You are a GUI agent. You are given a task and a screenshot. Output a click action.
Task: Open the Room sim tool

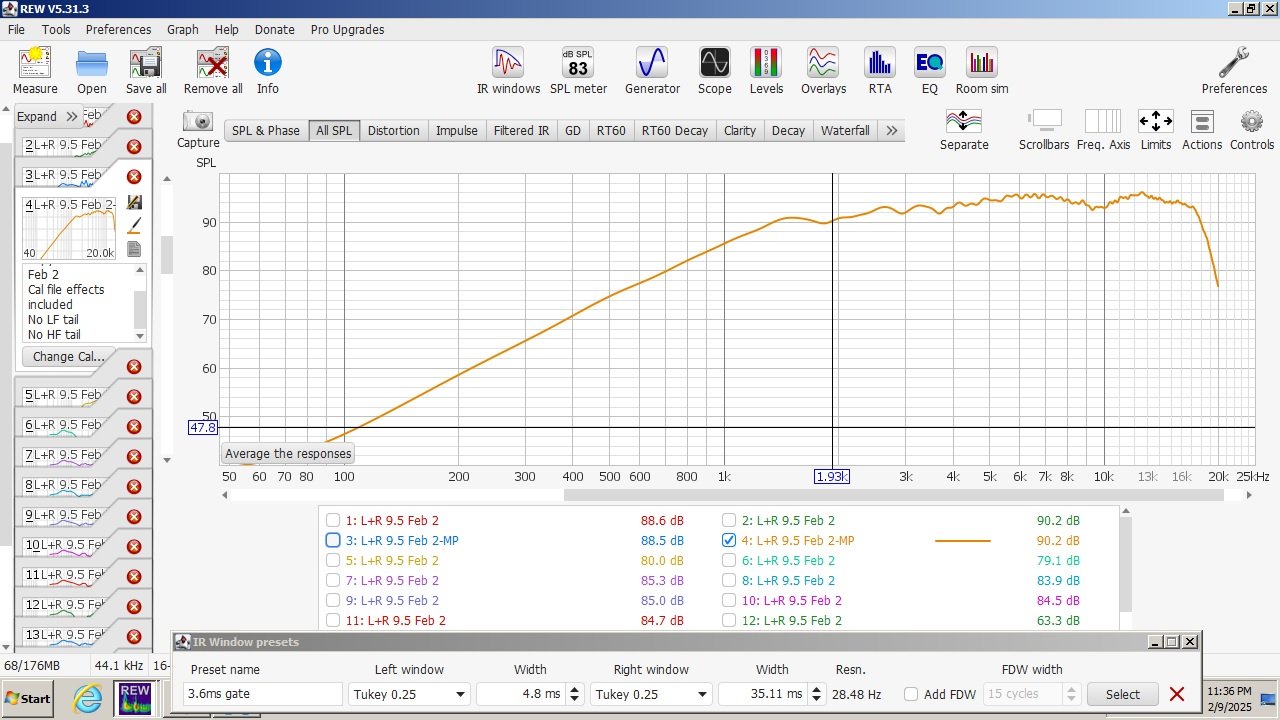click(x=982, y=63)
